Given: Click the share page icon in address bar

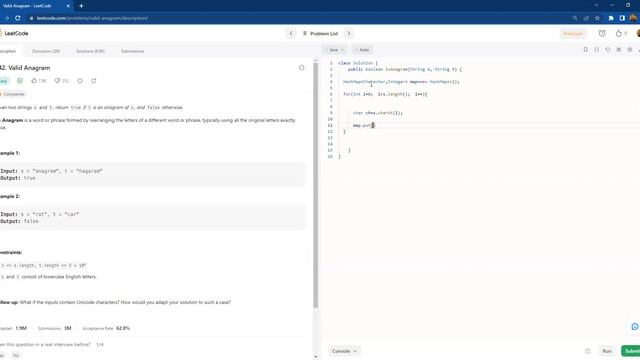Looking at the screenshot, I should 586,18.
